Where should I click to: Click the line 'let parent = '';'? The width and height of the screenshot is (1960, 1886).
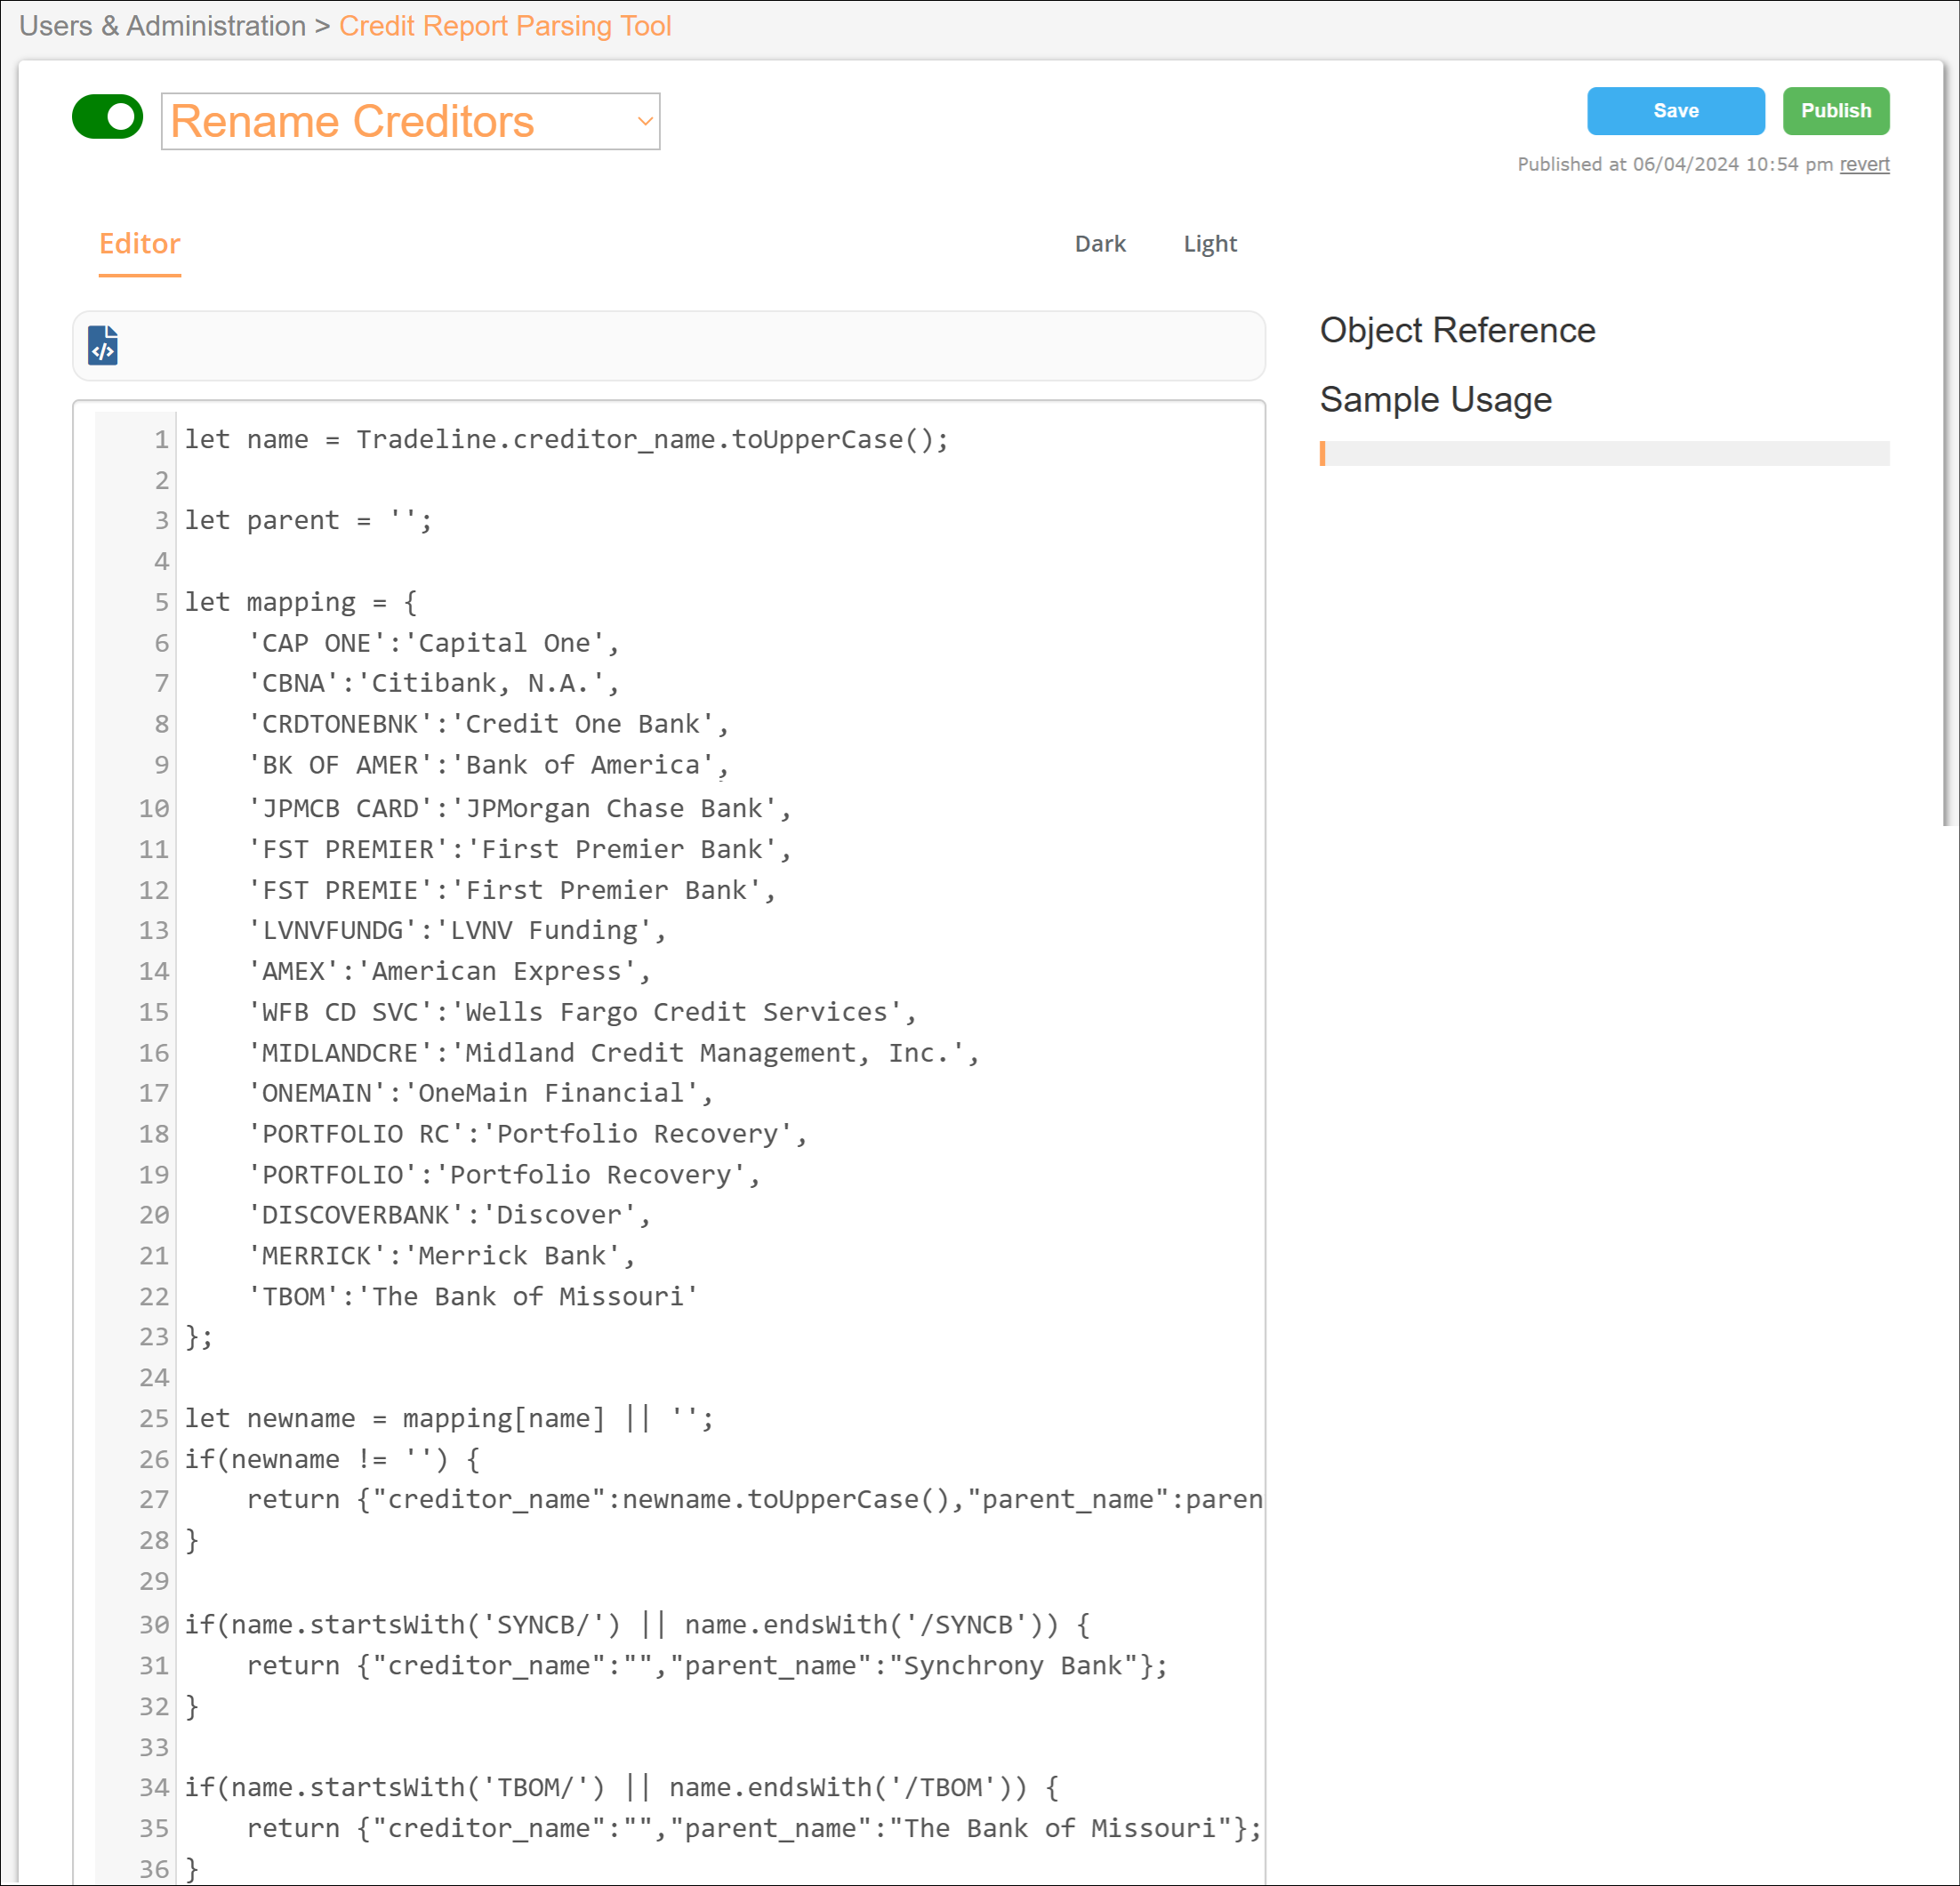308,521
